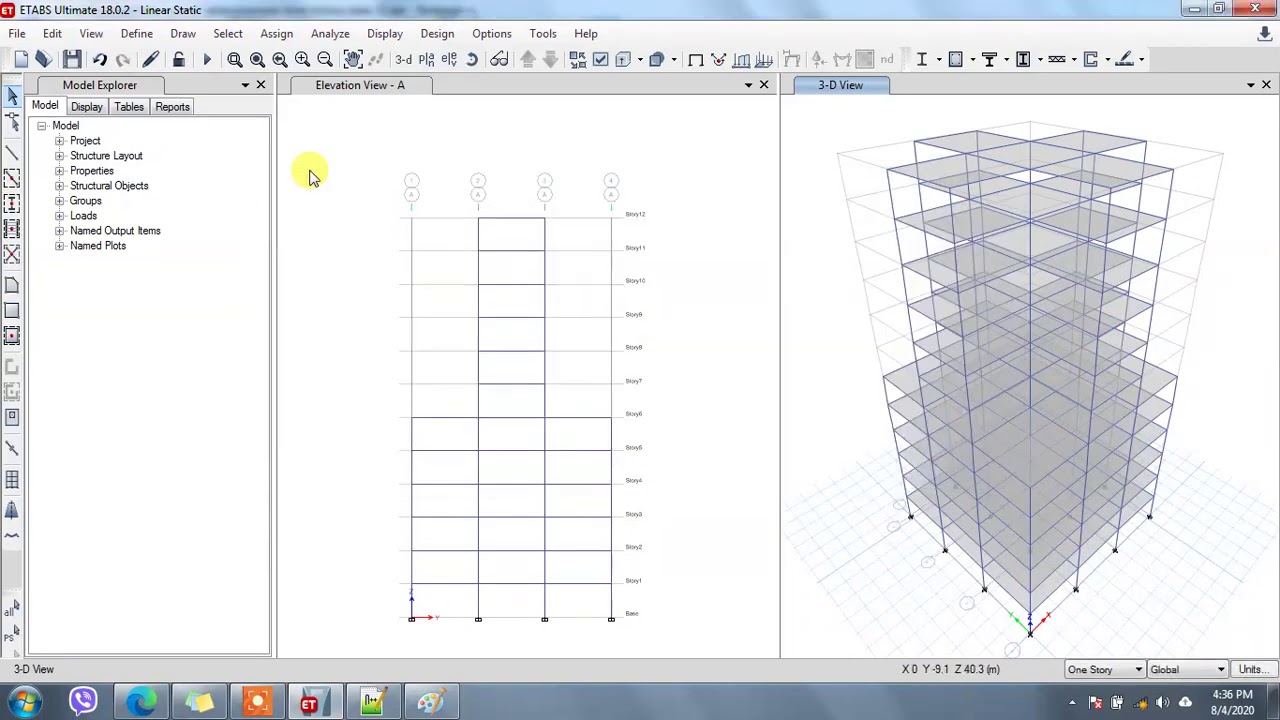Click the Rubber Band Zoom icon
1280x720 pixels.
pyautogui.click(x=235, y=60)
